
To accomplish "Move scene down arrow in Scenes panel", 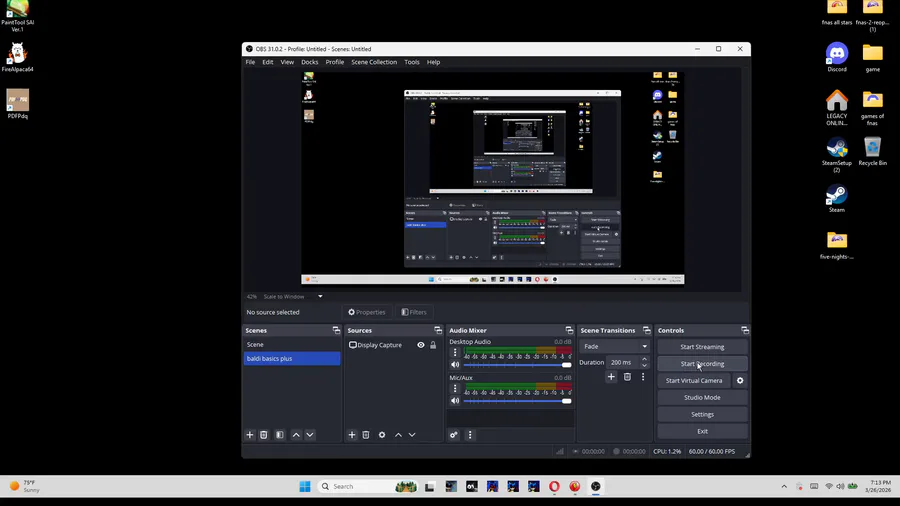I will 310,435.
